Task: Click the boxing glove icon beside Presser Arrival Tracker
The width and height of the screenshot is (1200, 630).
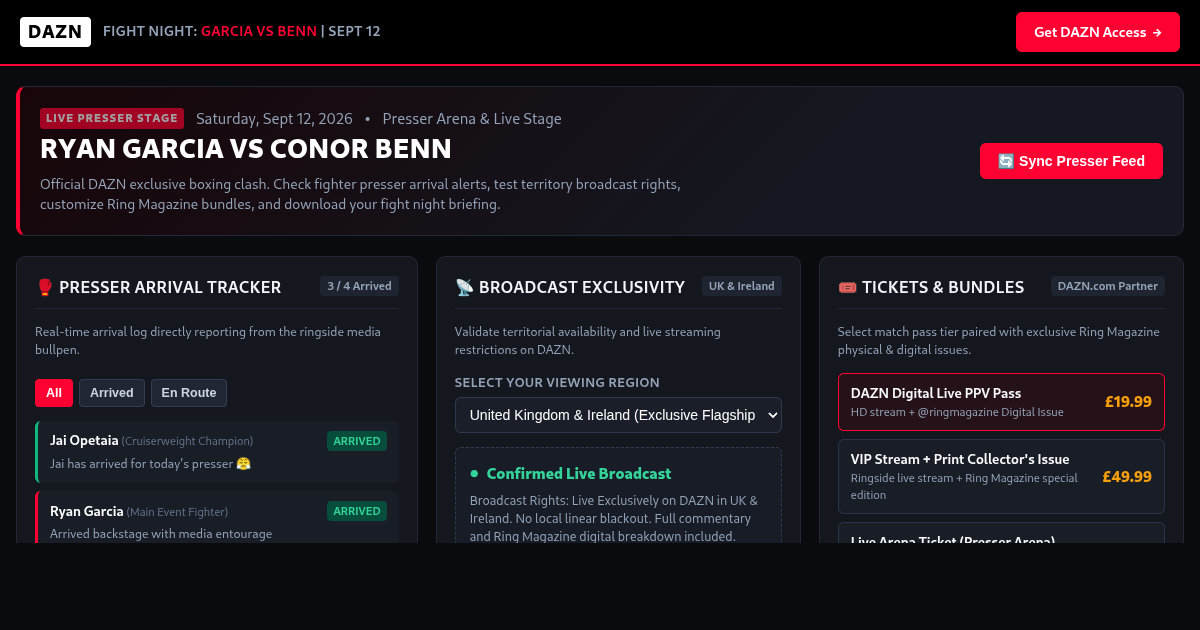Action: [44, 287]
